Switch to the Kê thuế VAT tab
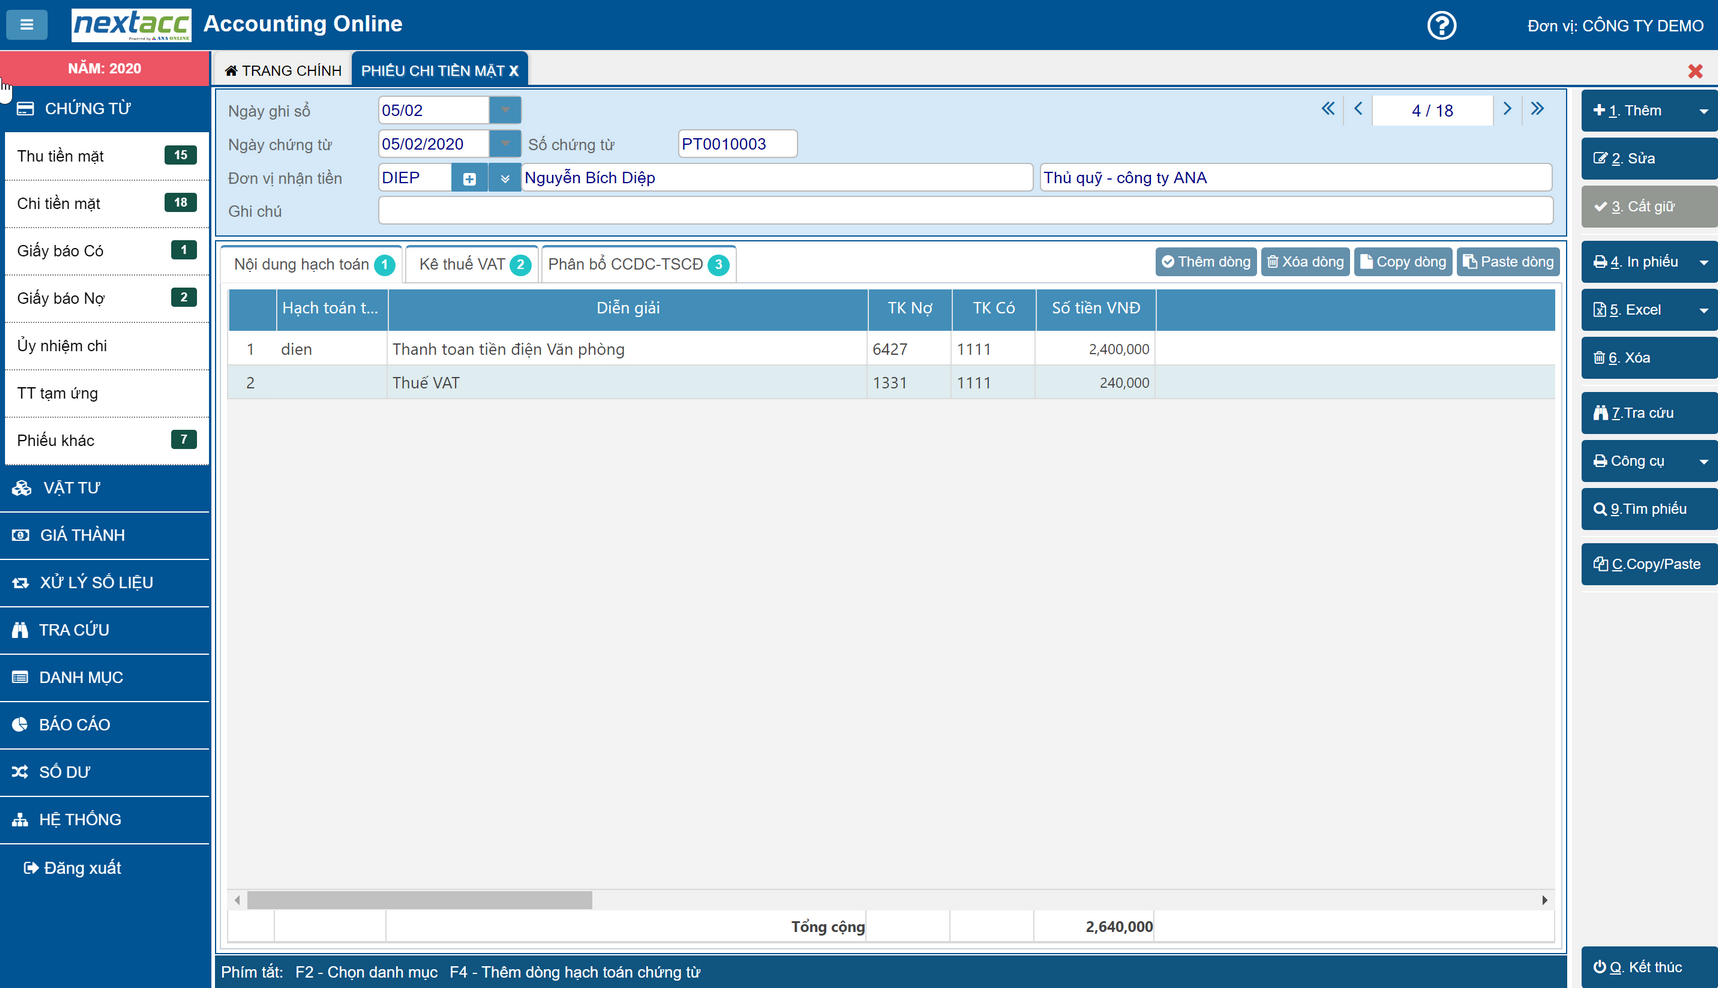Screen dimensions: 1718x988 pos(472,264)
